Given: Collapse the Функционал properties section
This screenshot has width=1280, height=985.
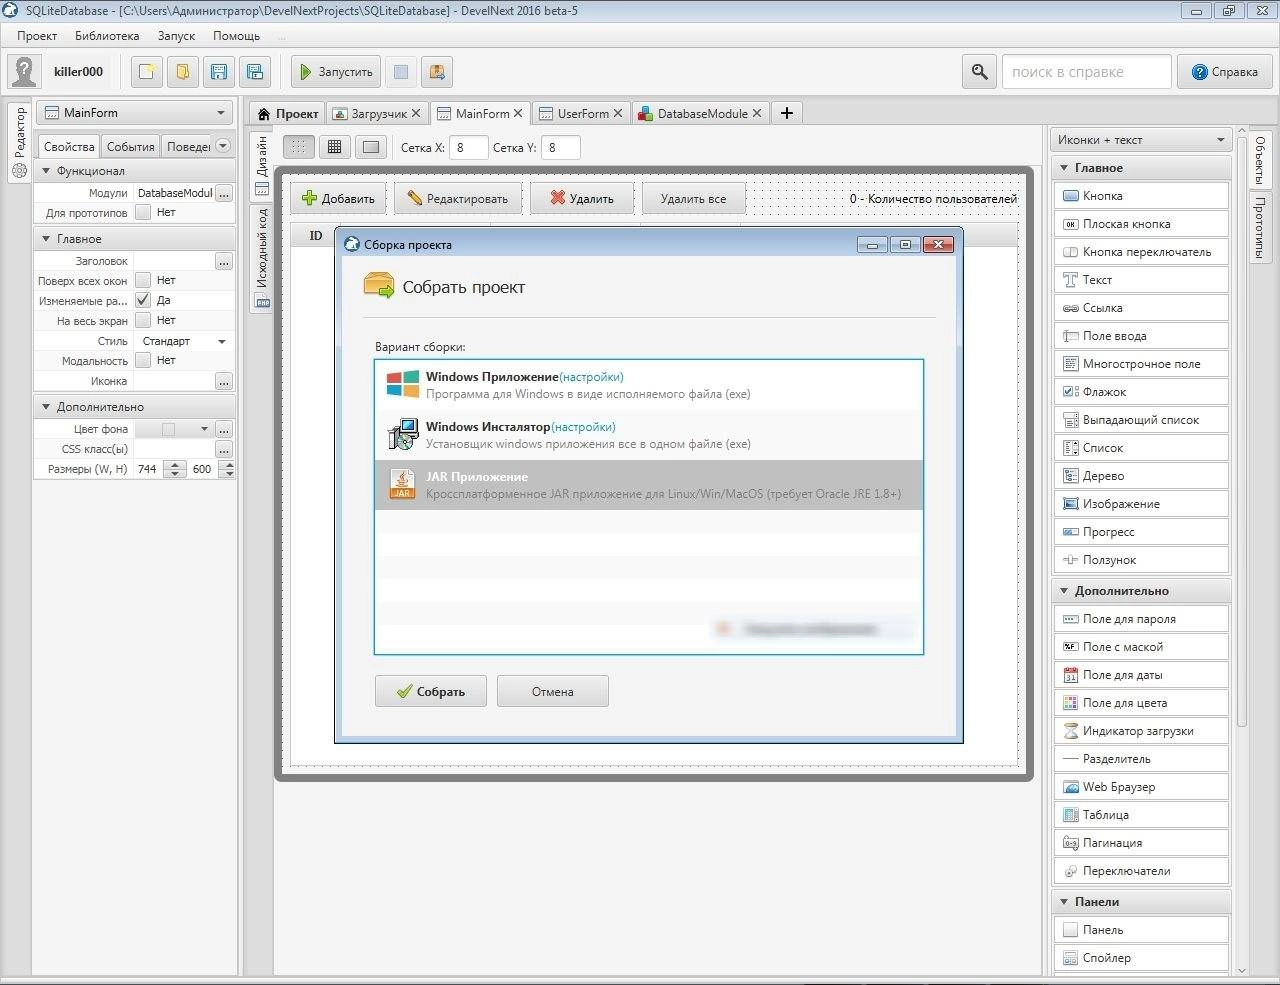Looking at the screenshot, I should [x=46, y=171].
